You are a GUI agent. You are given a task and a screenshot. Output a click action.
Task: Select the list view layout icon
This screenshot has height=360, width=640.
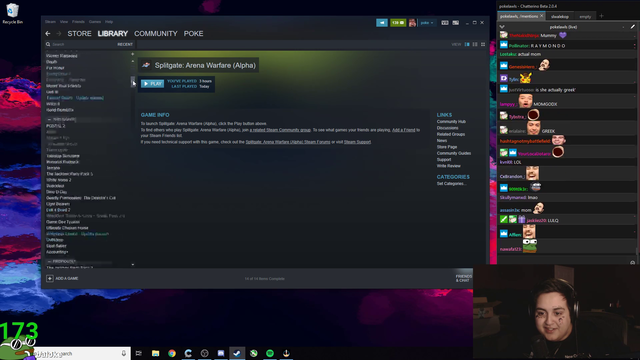pyautogui.click(x=475, y=44)
